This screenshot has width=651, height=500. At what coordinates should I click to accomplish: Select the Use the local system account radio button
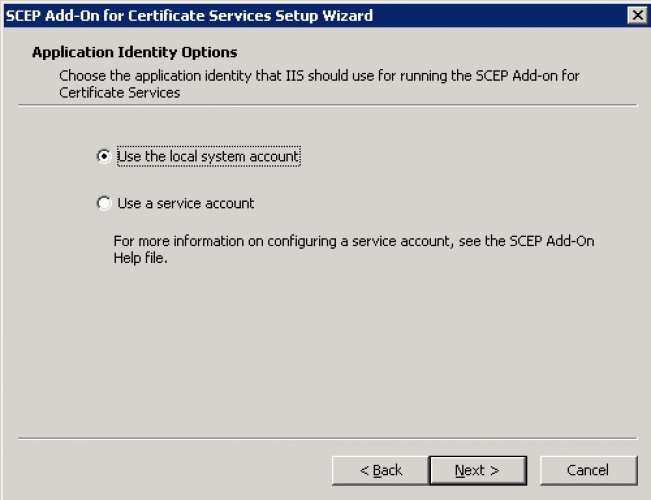104,156
